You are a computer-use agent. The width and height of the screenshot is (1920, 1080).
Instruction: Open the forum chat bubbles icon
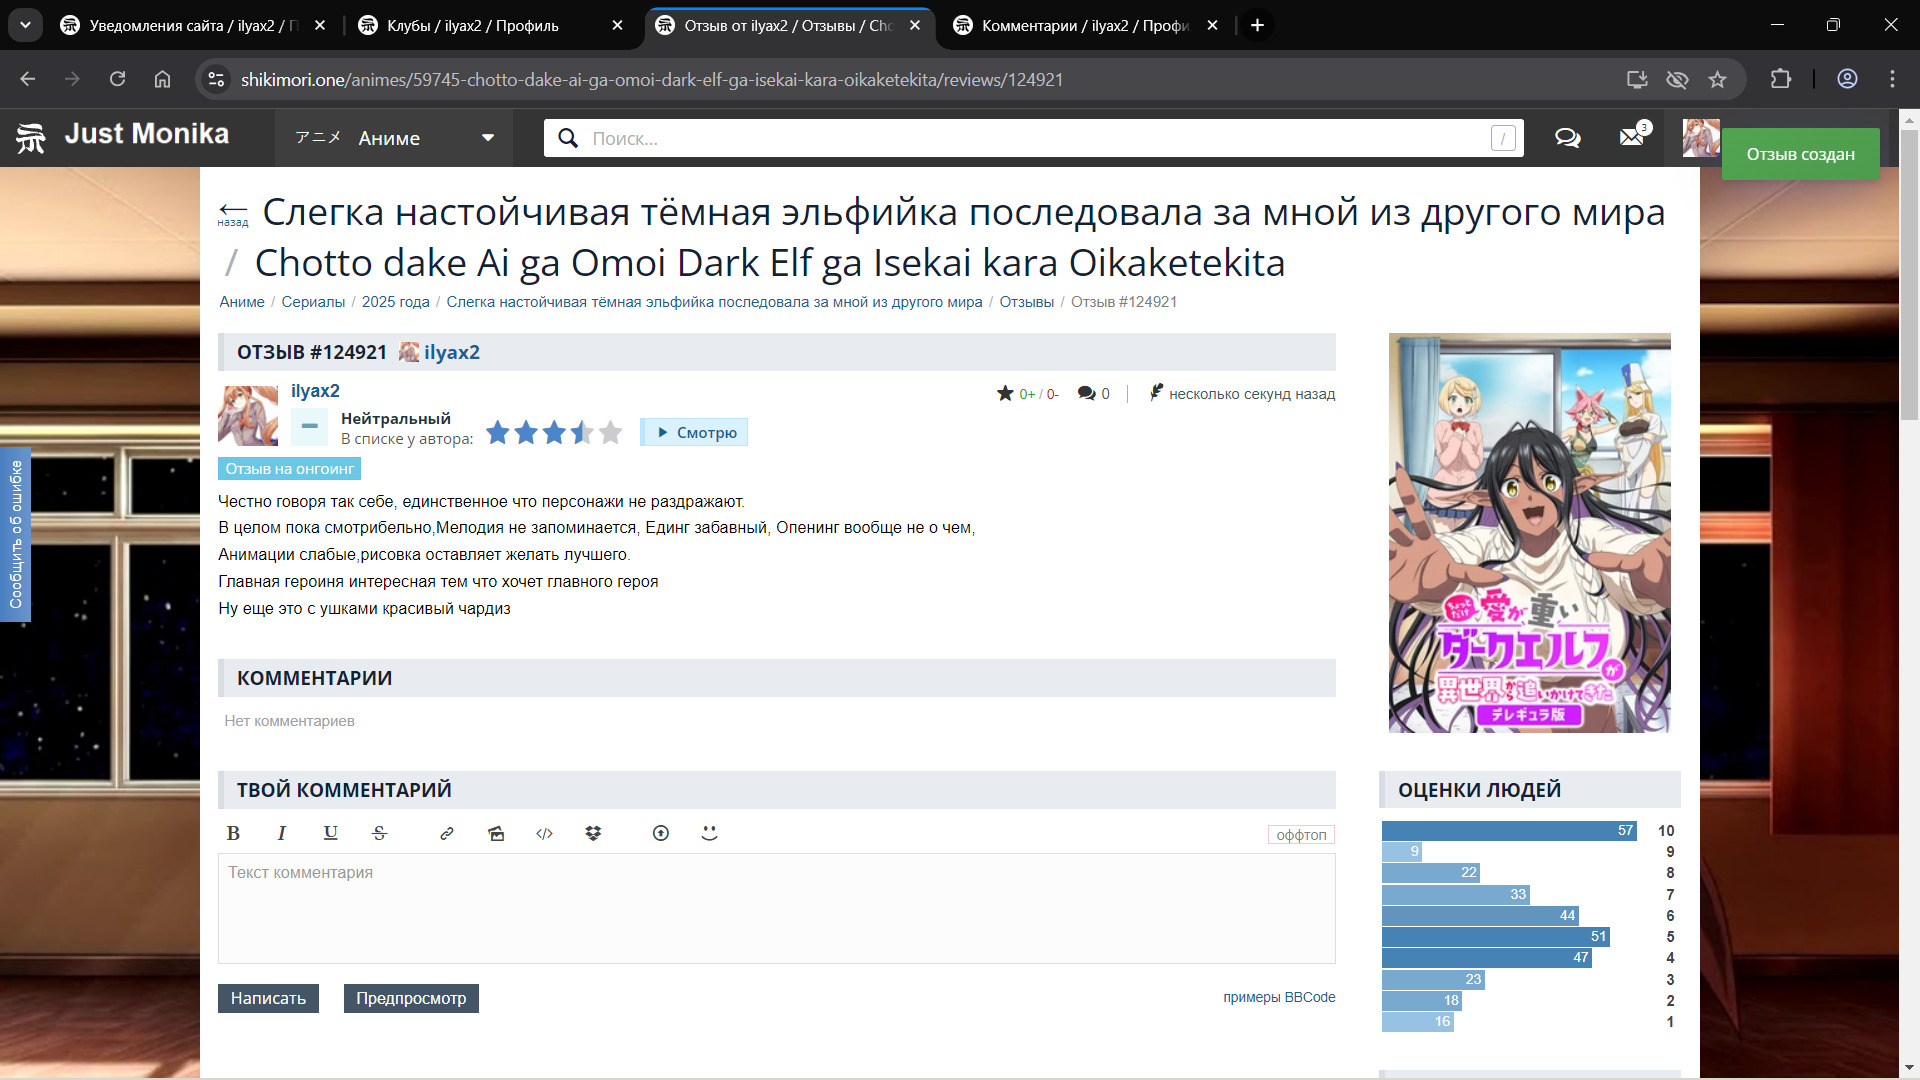tap(1567, 138)
